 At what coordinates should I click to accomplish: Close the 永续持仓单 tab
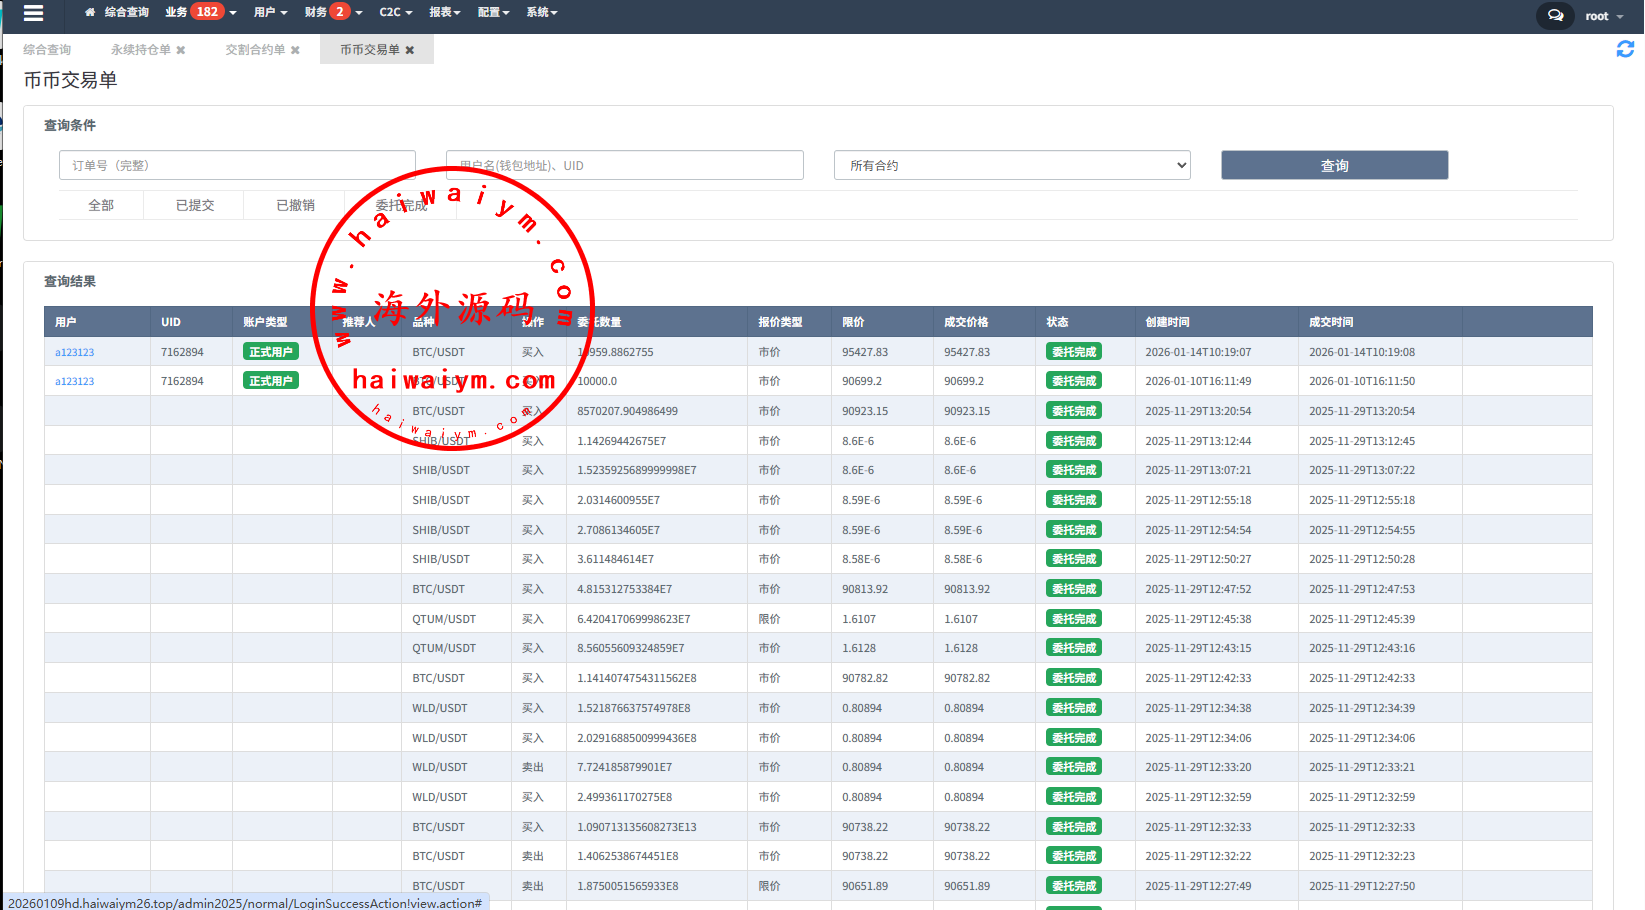pyautogui.click(x=181, y=50)
